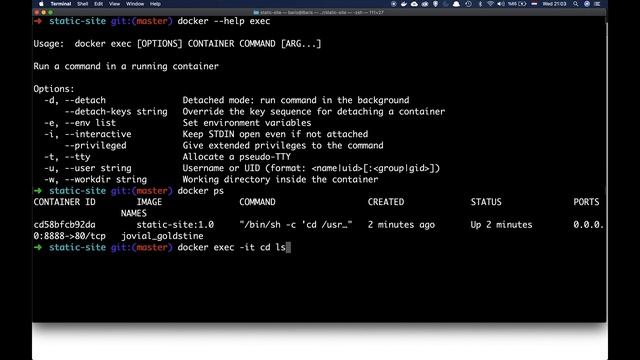640x360 pixels.
Task: Click the Wed 21:03 clock
Action: coord(554,4)
